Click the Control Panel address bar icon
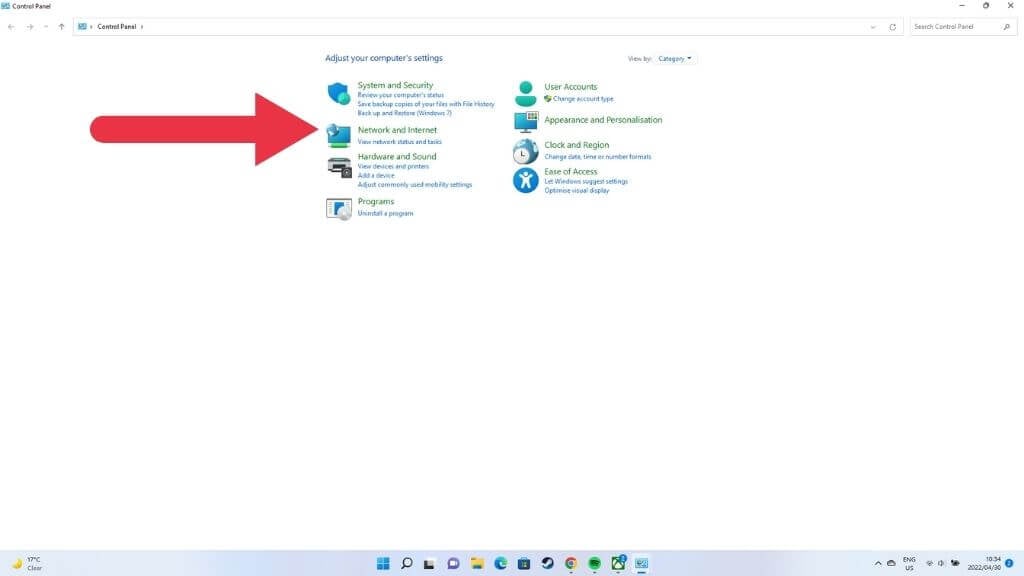1024x576 pixels. (x=82, y=27)
